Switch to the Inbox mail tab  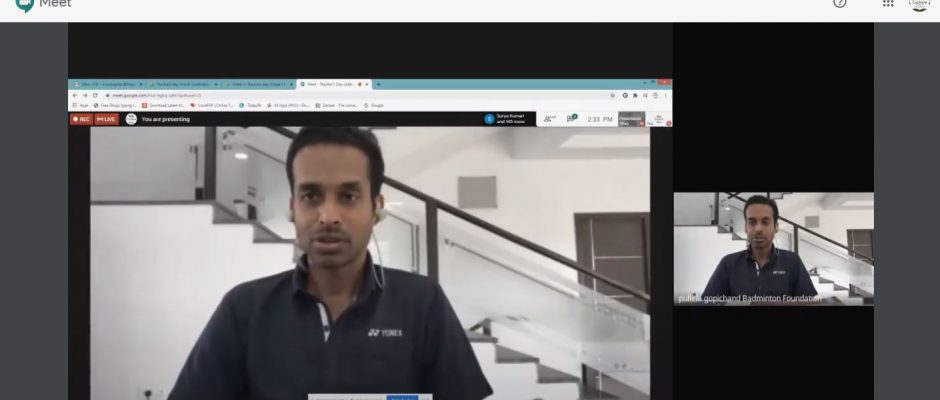coord(107,85)
